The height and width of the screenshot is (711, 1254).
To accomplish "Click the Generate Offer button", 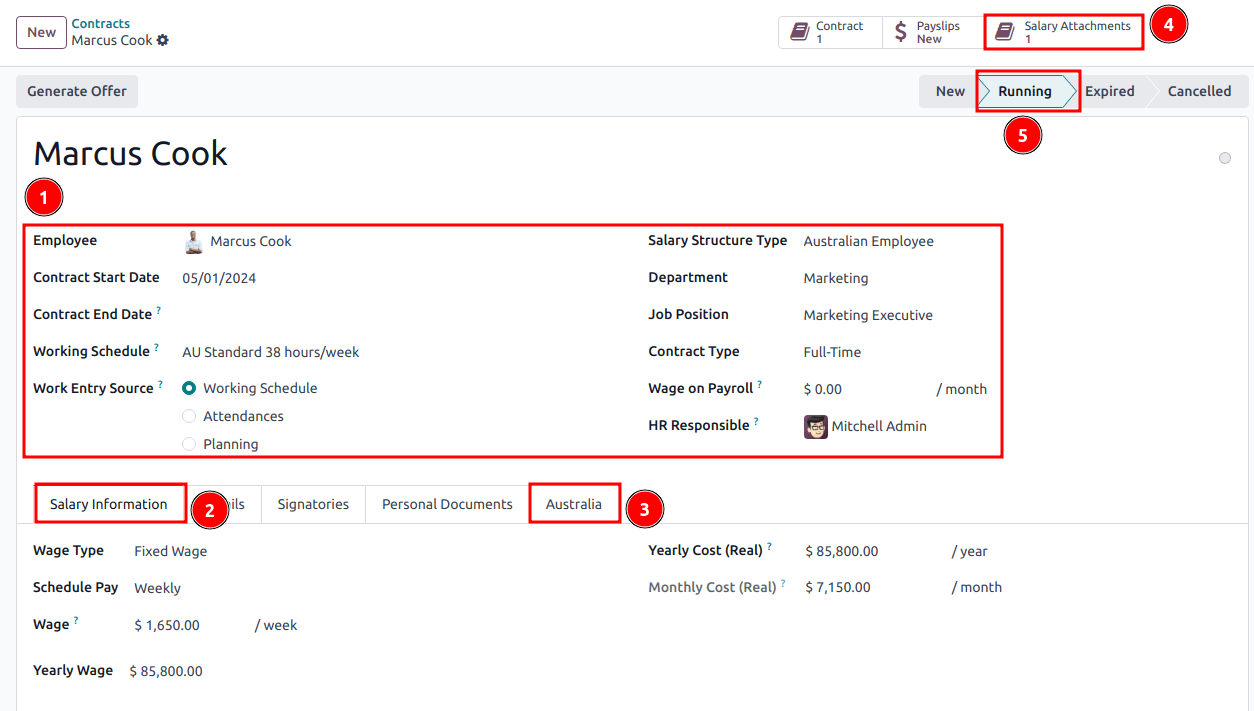I will (x=77, y=91).
